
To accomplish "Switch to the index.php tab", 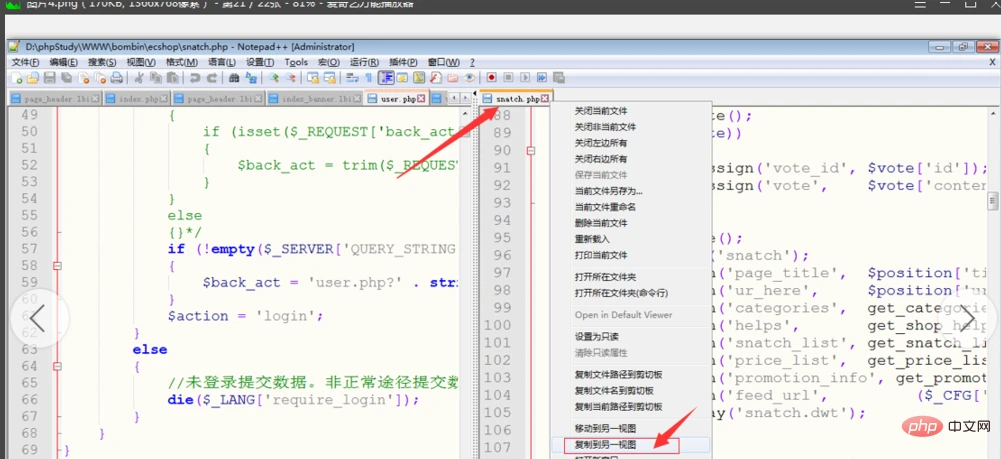I will pos(139,99).
